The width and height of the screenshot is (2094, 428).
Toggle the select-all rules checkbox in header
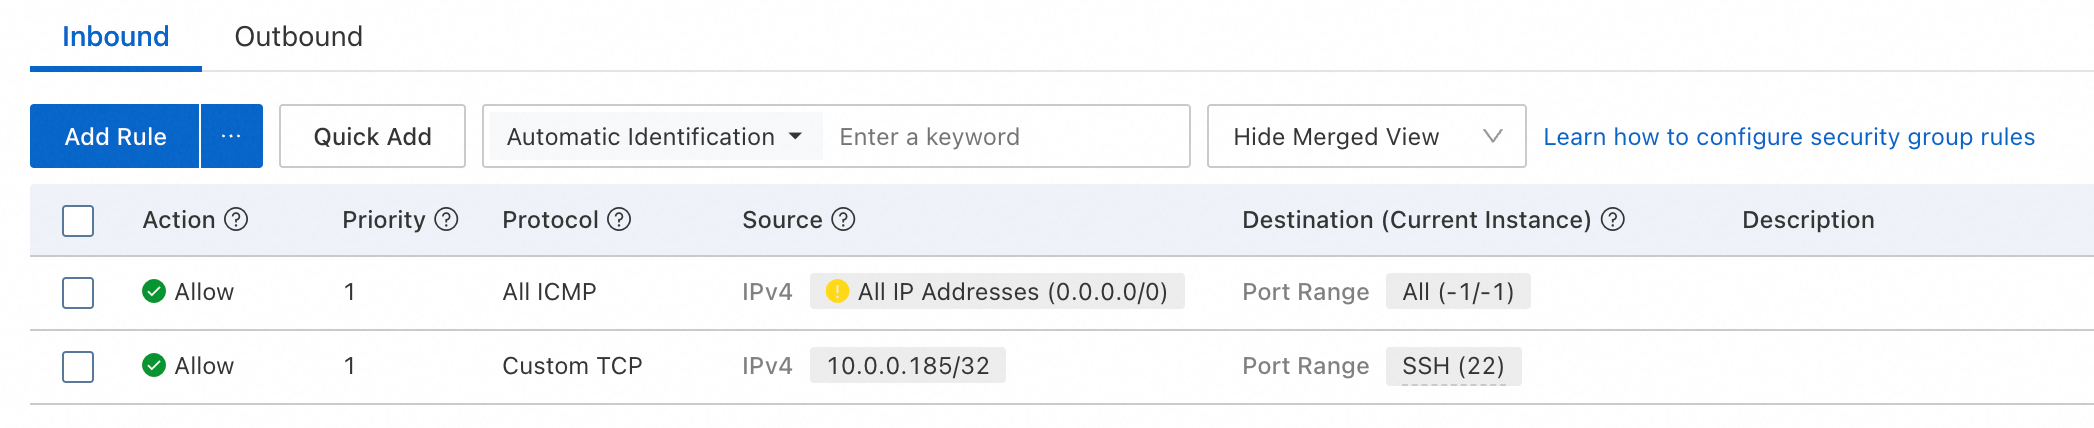point(78,221)
